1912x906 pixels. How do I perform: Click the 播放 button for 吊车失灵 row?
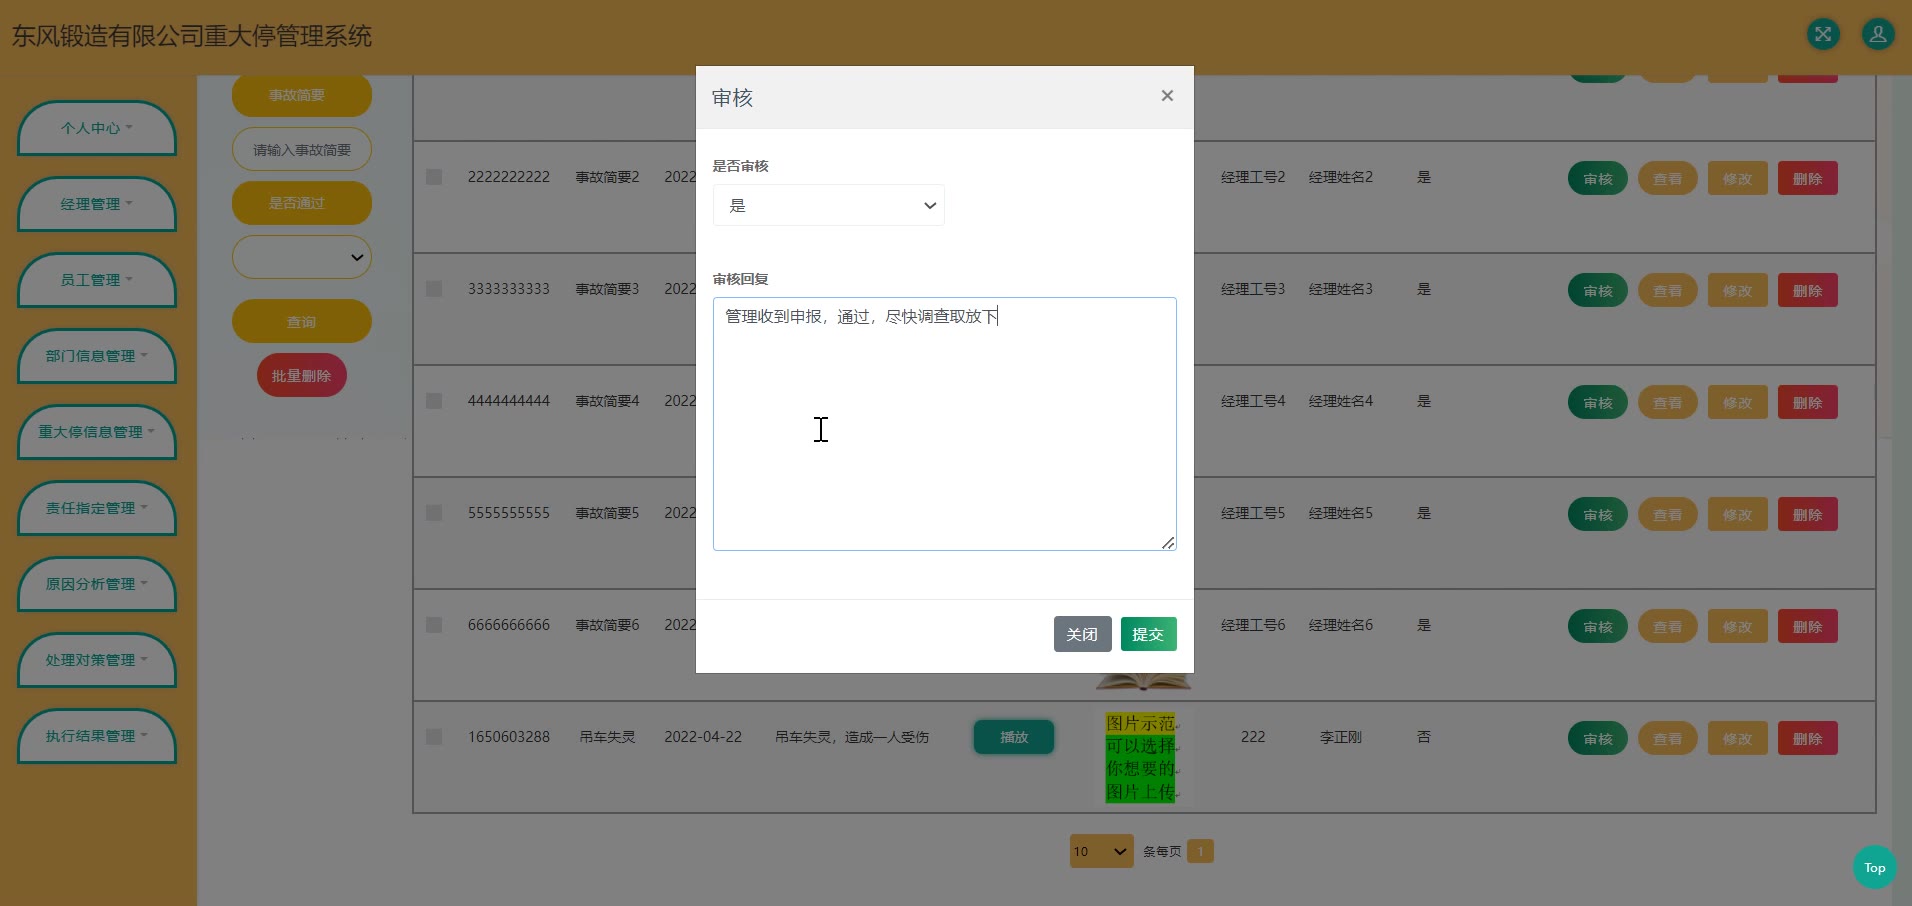tap(1013, 737)
